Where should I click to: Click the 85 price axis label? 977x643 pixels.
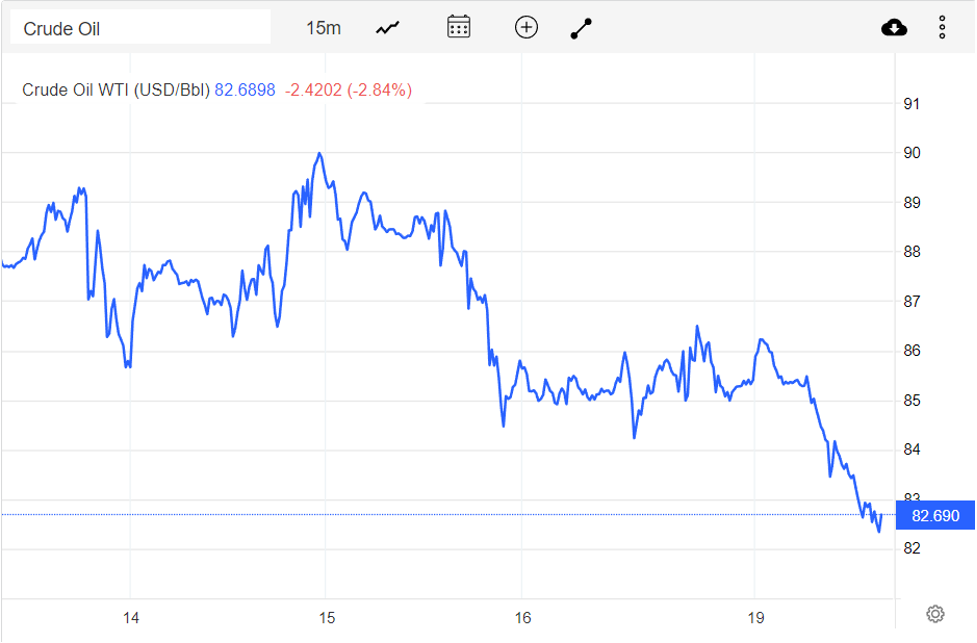912,401
